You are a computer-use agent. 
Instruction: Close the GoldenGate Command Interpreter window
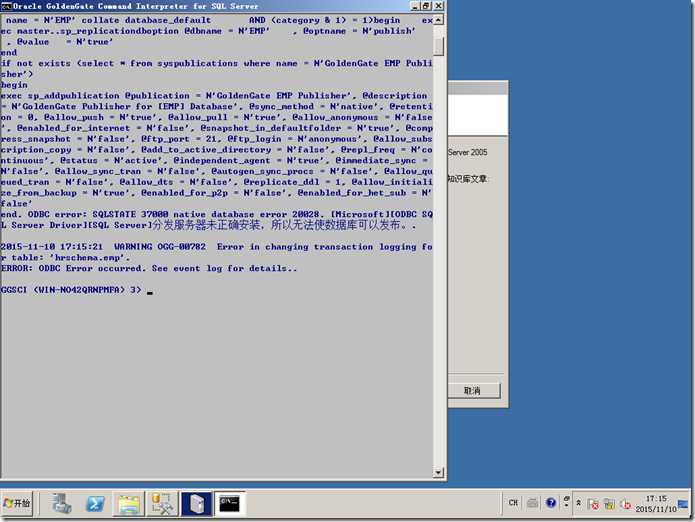pos(438,6)
